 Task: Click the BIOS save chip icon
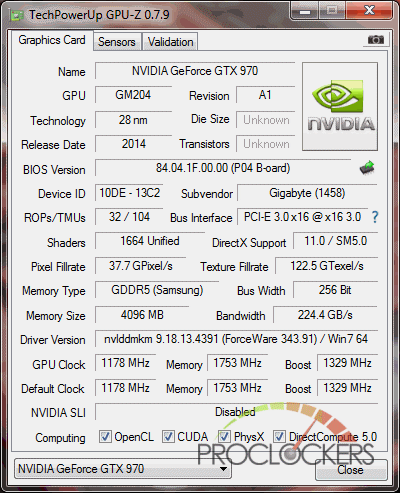tap(367, 168)
